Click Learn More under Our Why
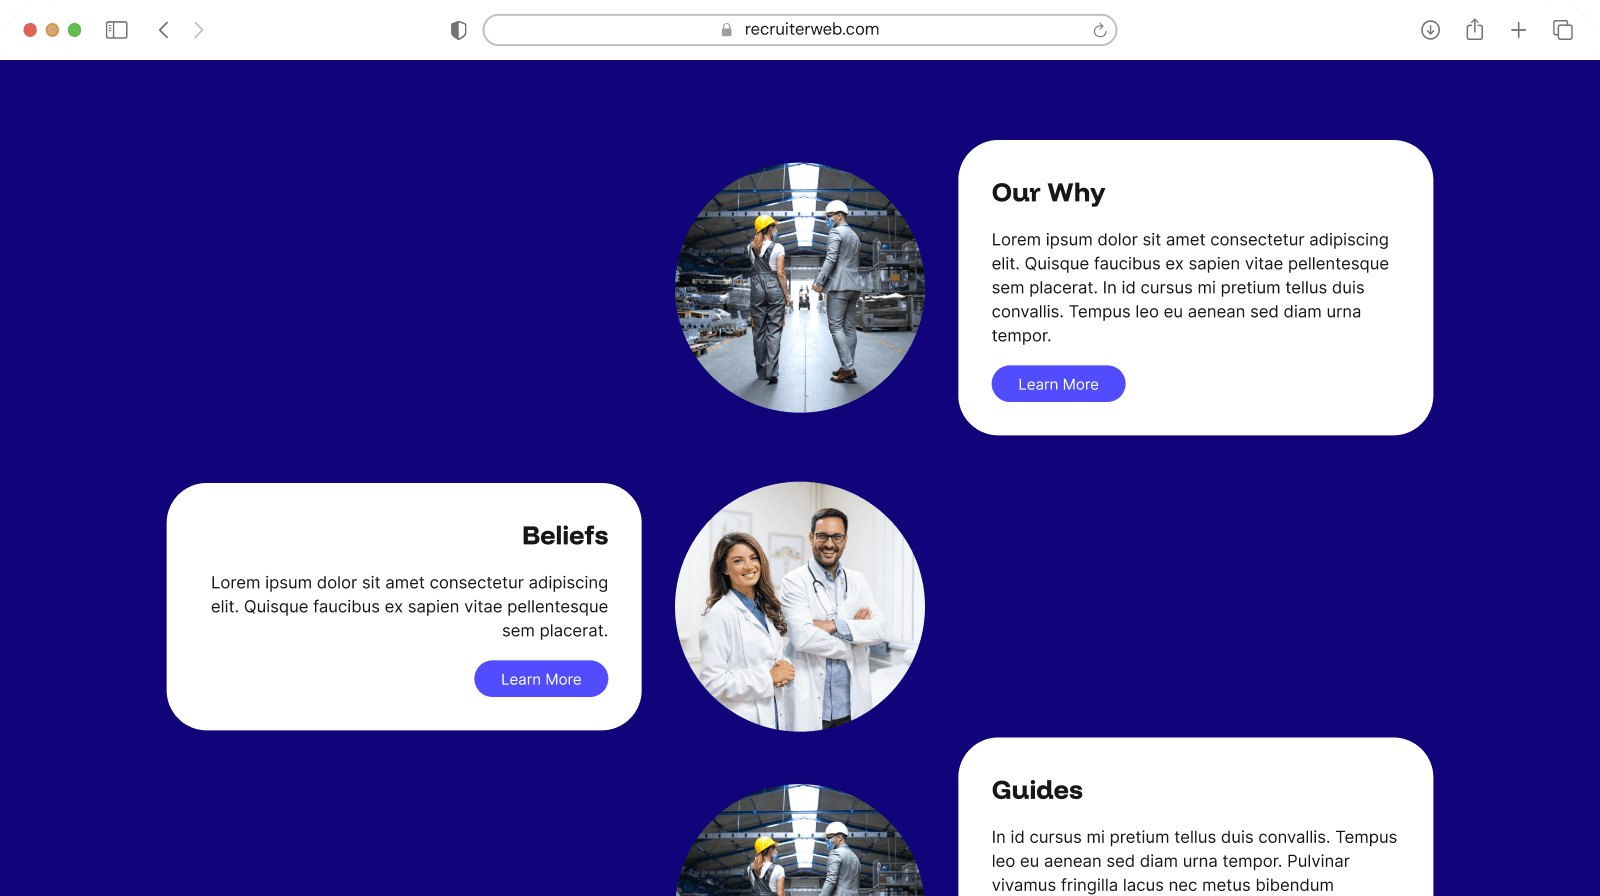 coord(1058,384)
